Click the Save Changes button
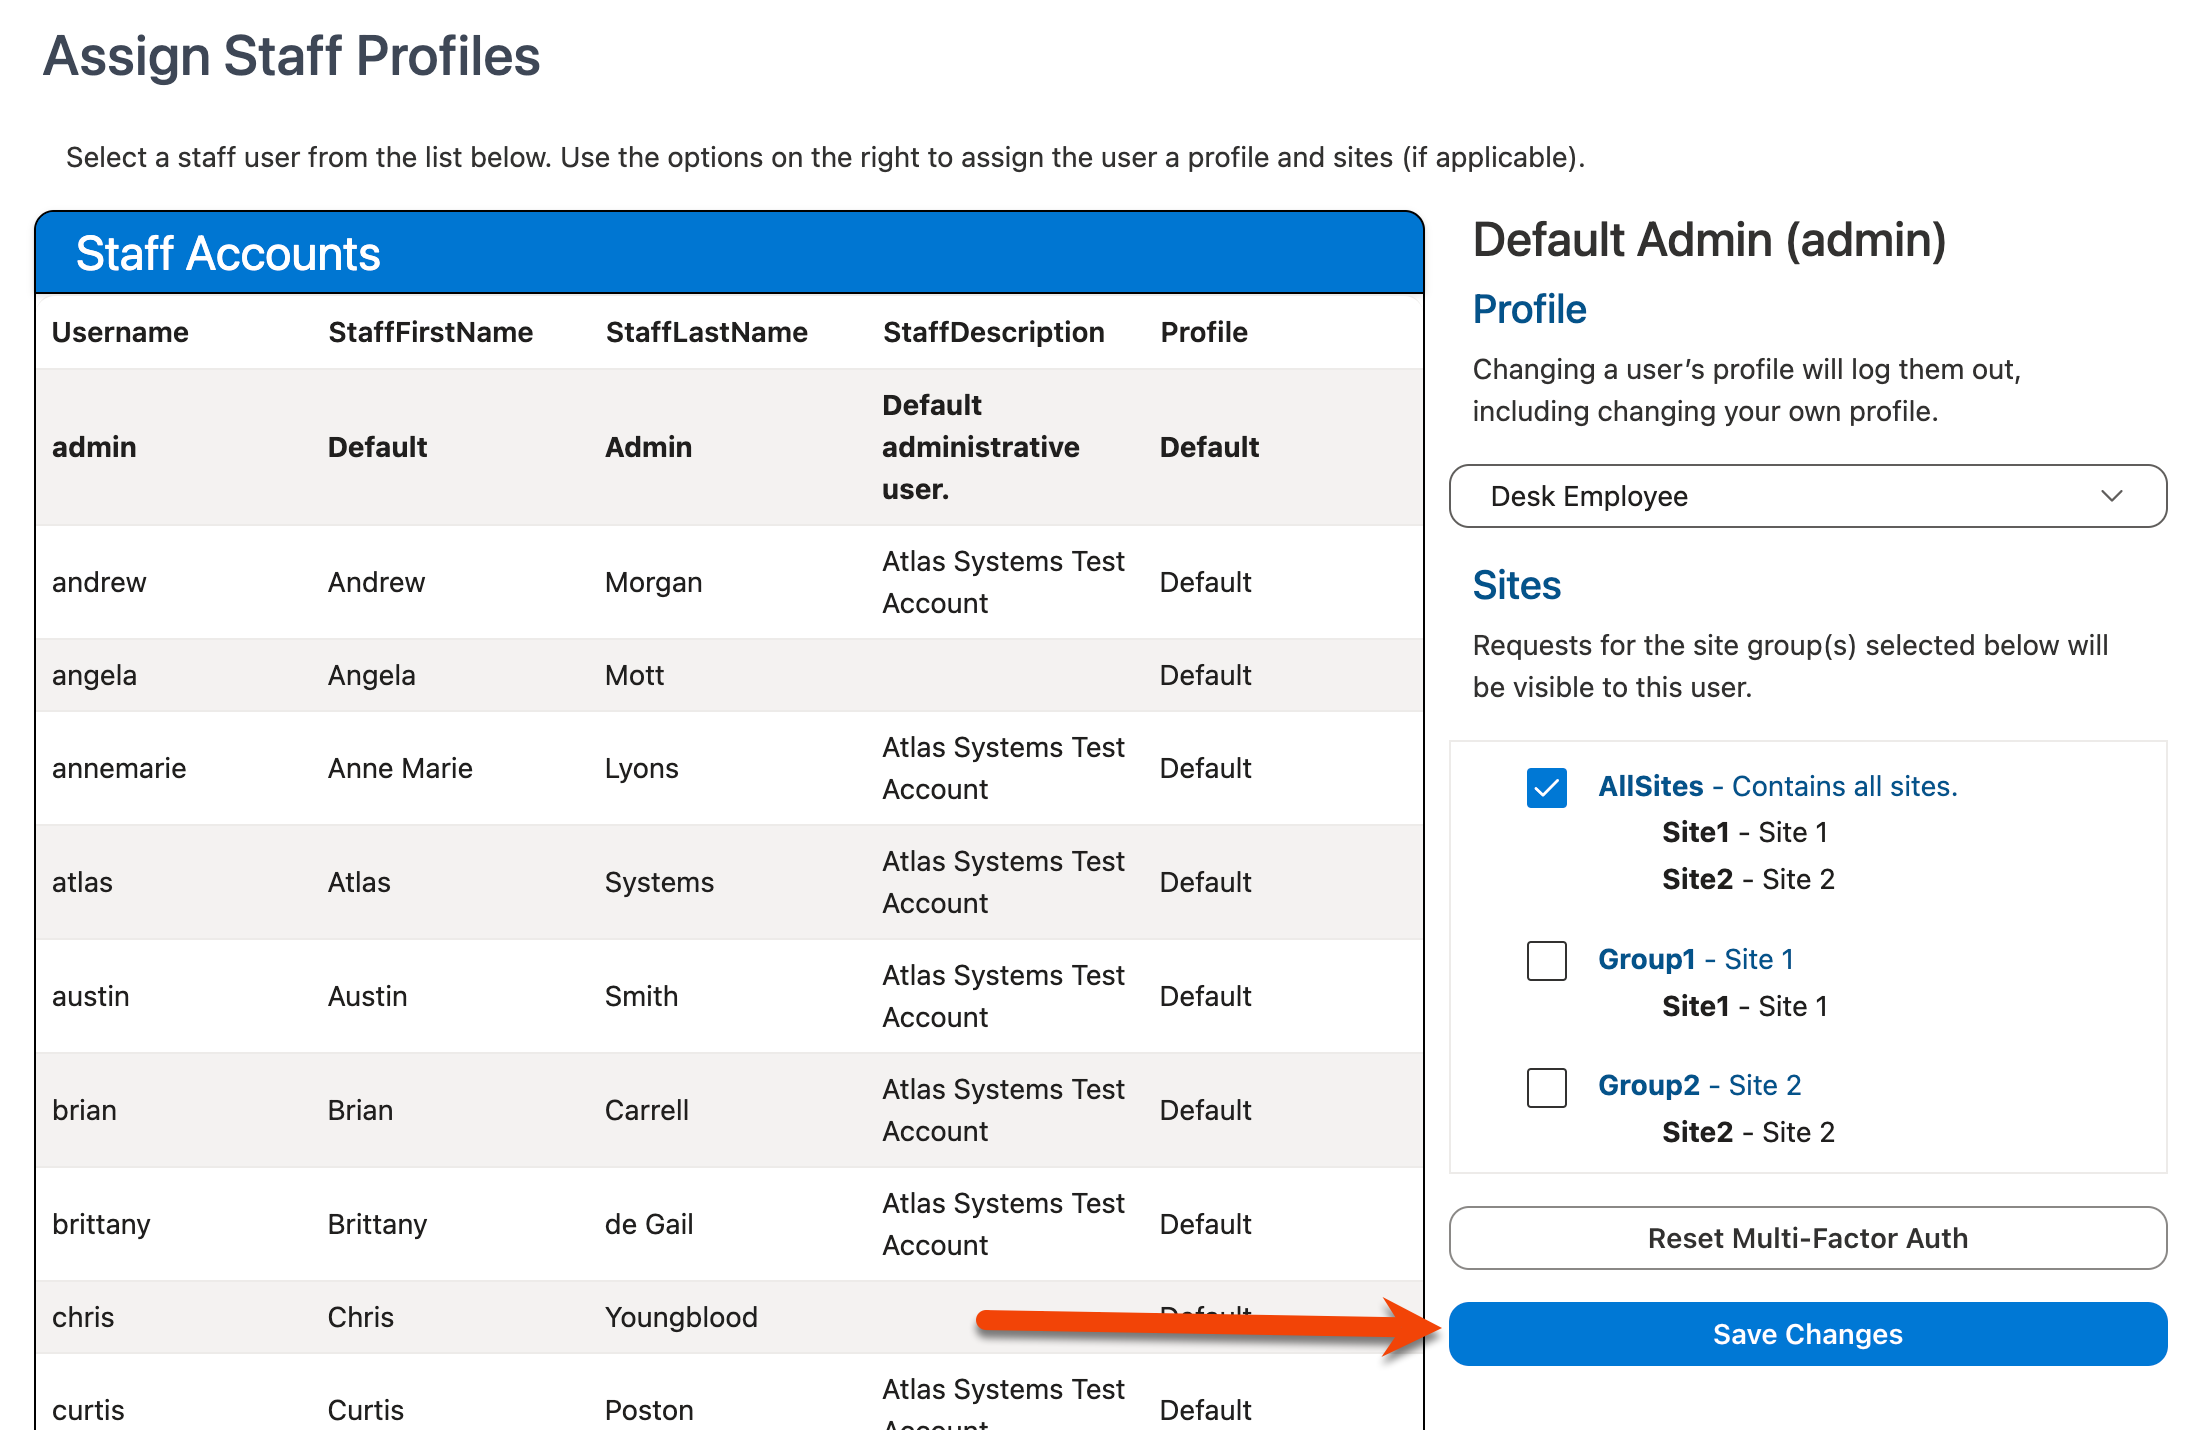Image resolution: width=2198 pixels, height=1430 pixels. coord(1807,1334)
